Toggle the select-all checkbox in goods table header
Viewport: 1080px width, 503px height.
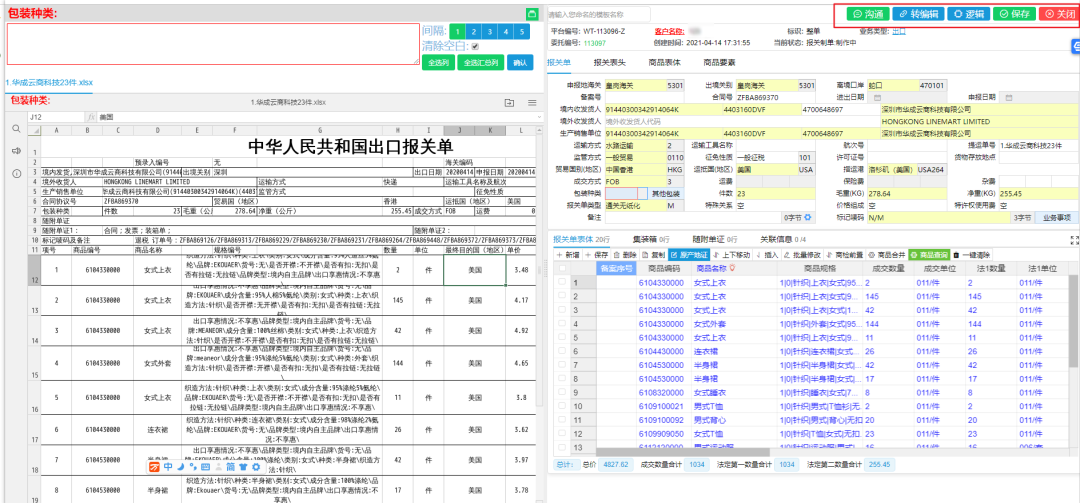pos(563,269)
